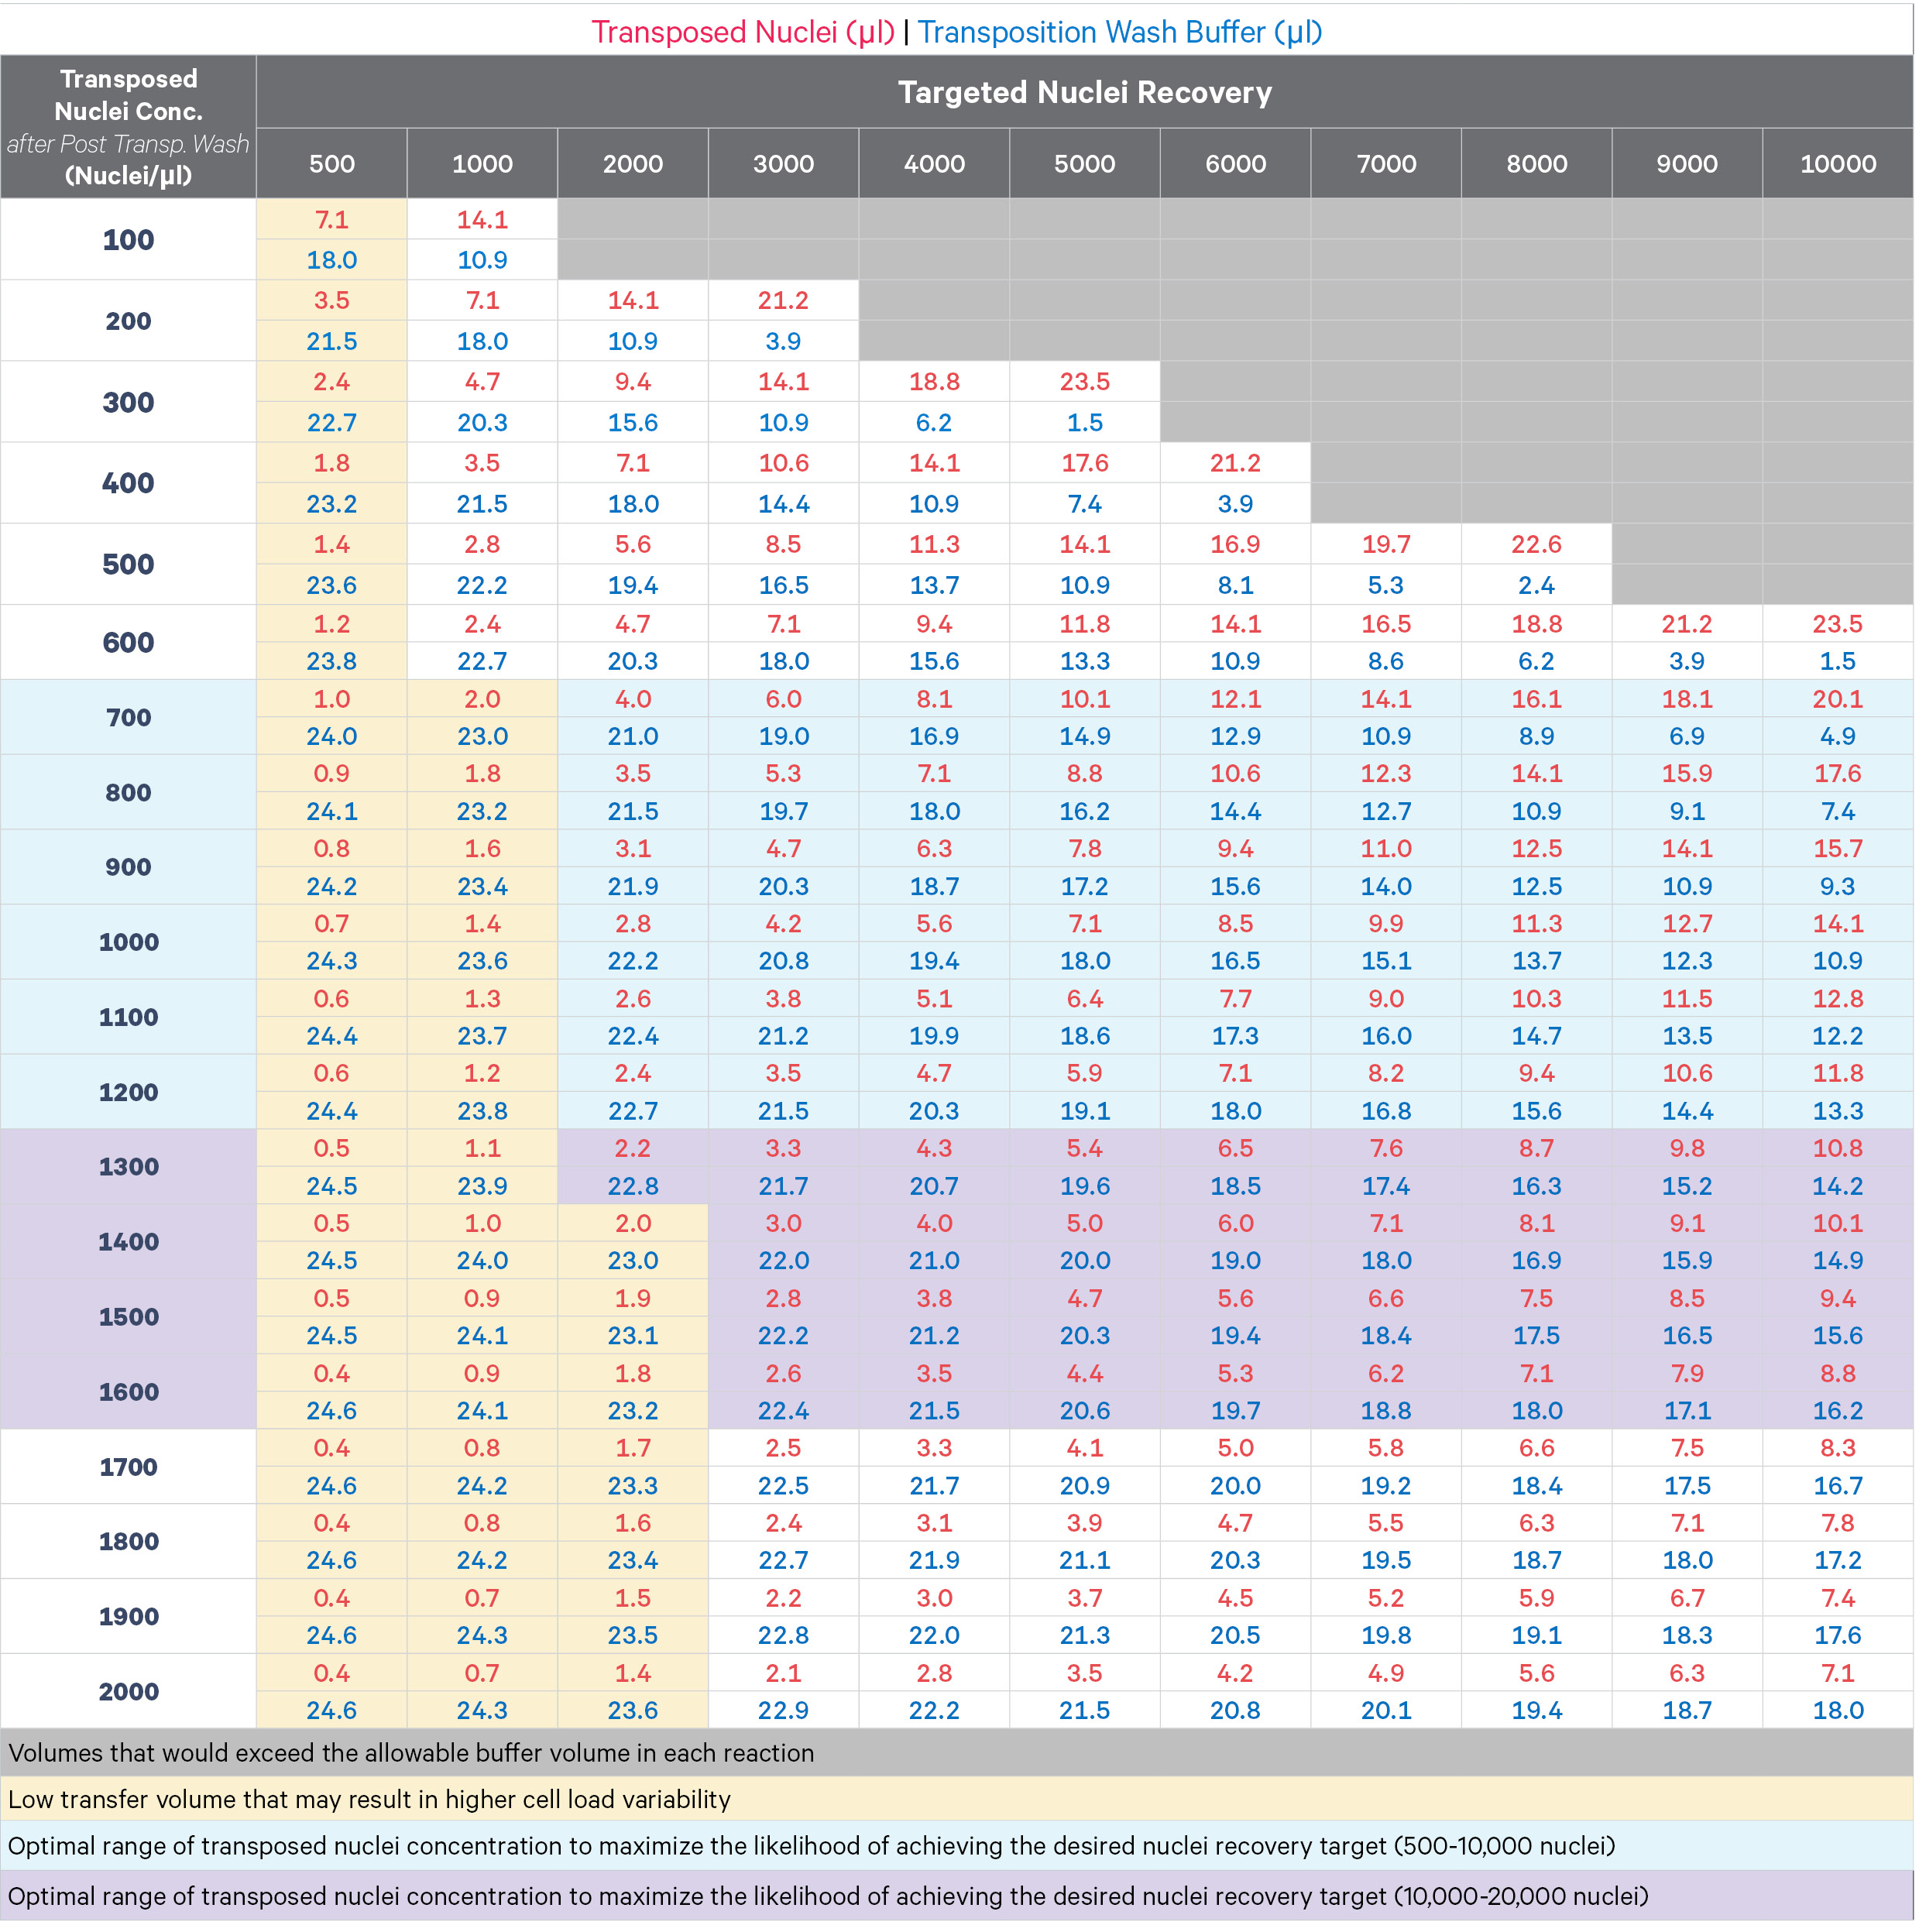Select the 10000 column header
This screenshot has width=1919, height=1932.
point(1837,164)
